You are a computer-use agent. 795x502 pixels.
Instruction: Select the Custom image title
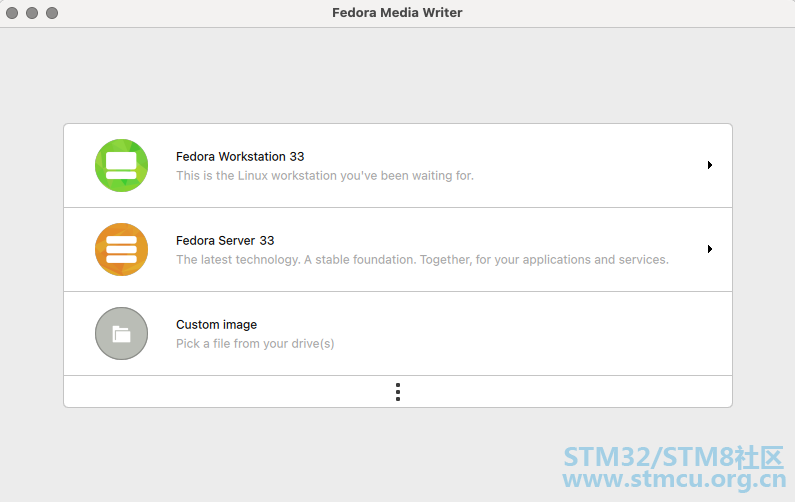(x=216, y=325)
